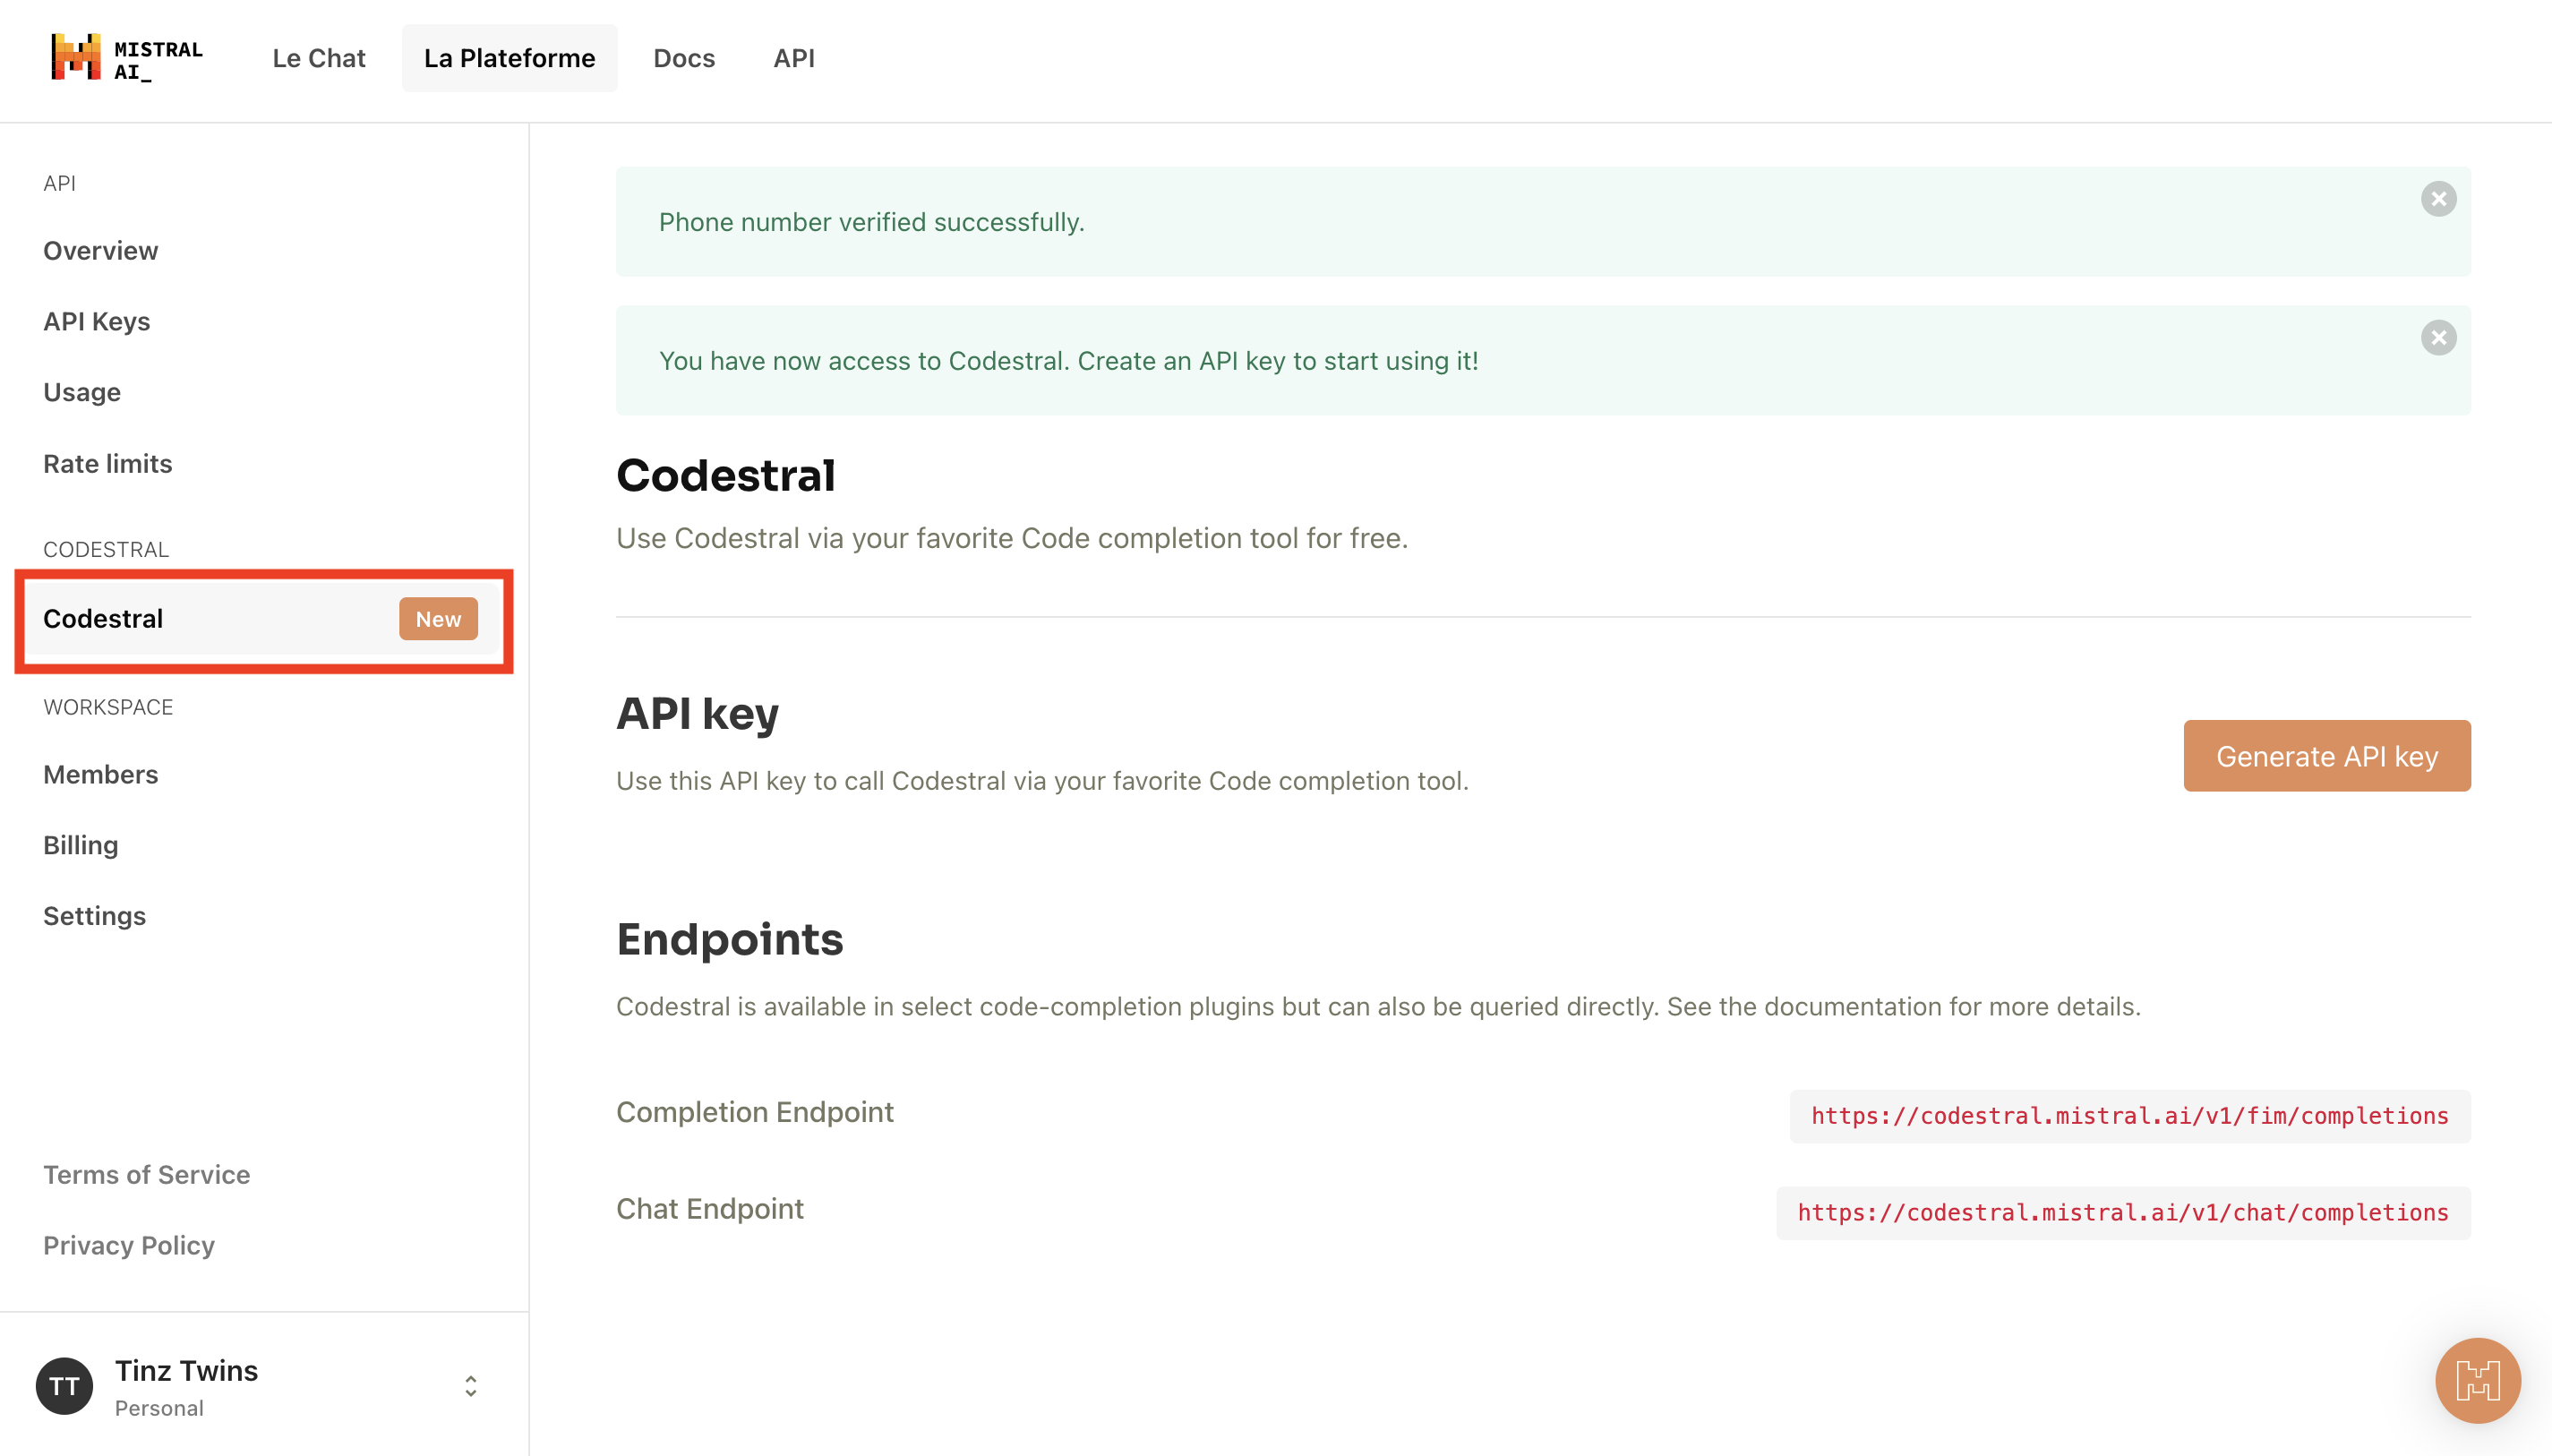Click the TT user avatar

click(x=64, y=1386)
